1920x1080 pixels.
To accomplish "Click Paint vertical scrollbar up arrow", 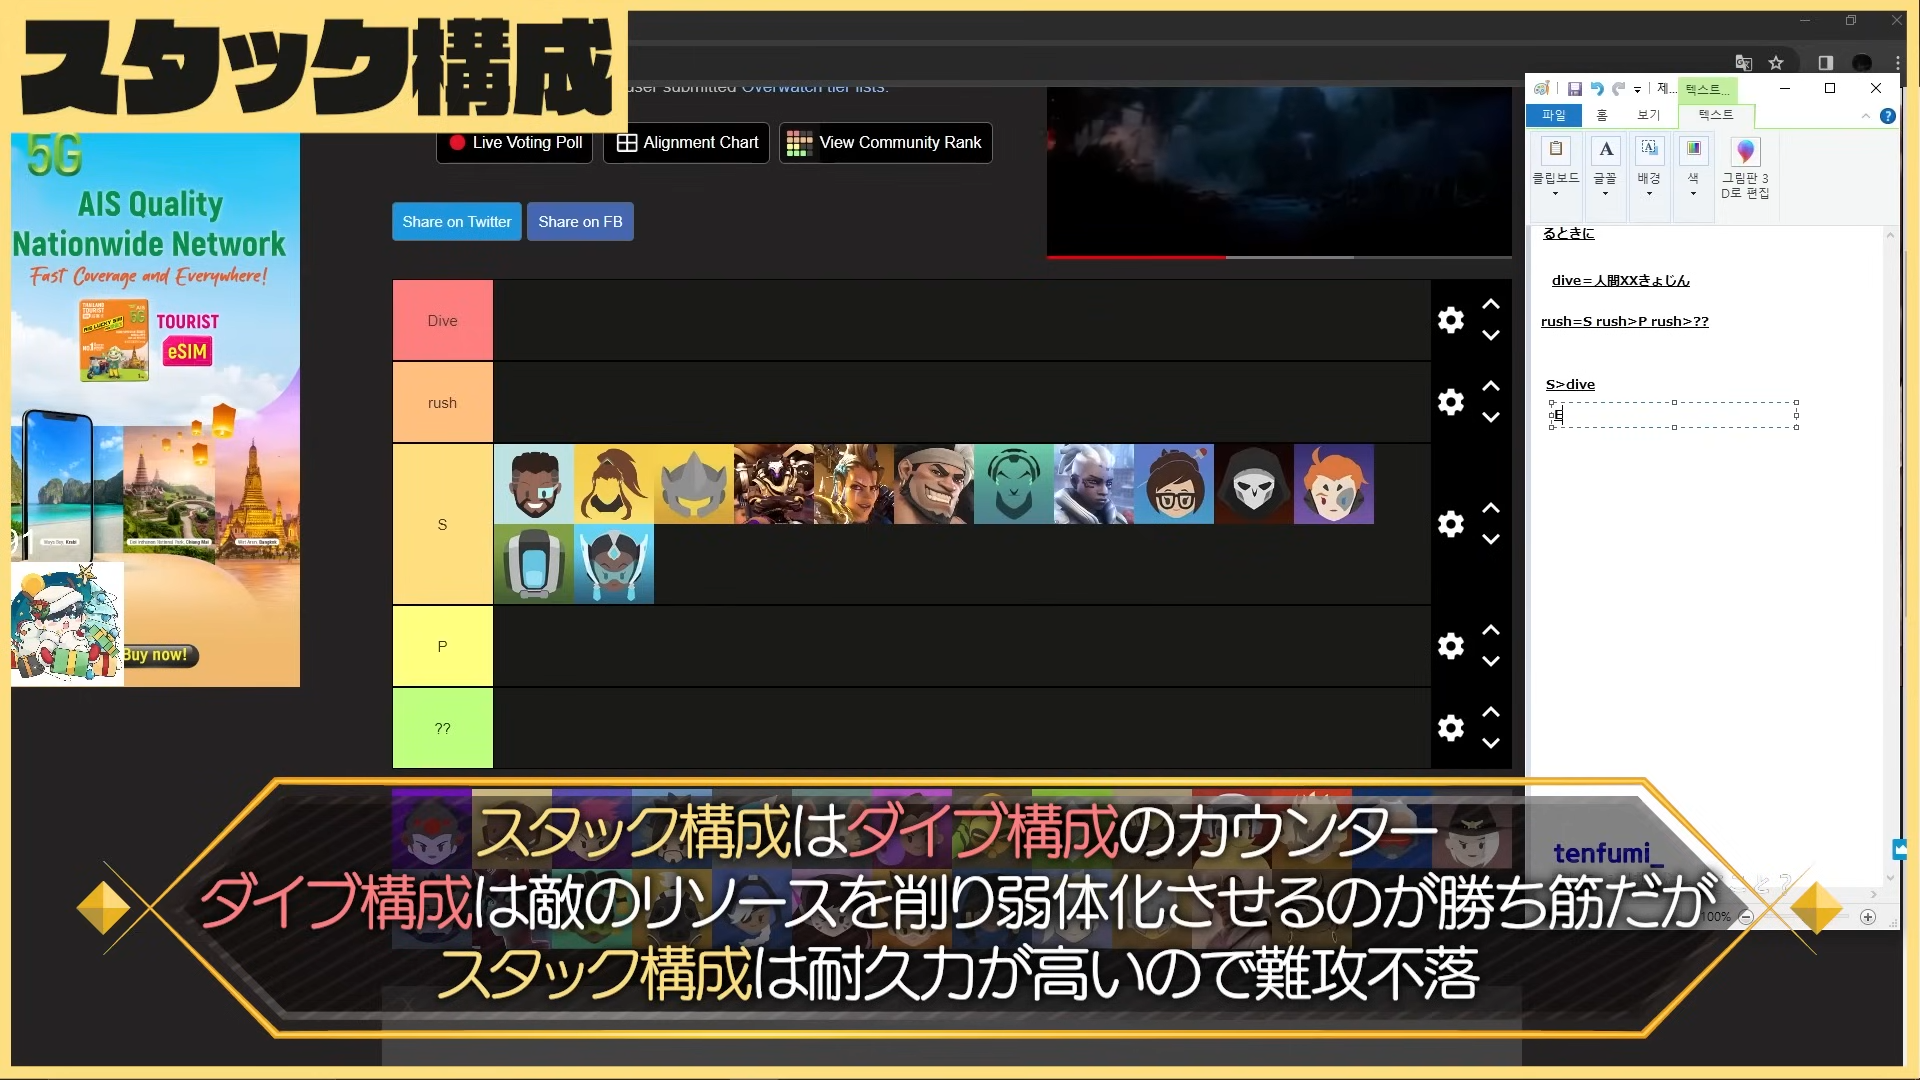I will (x=1890, y=236).
